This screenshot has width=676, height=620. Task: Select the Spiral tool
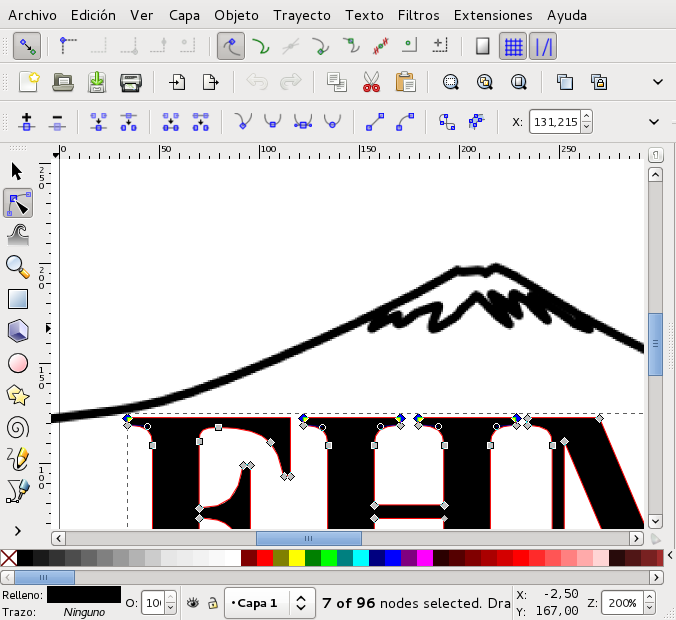click(18, 428)
